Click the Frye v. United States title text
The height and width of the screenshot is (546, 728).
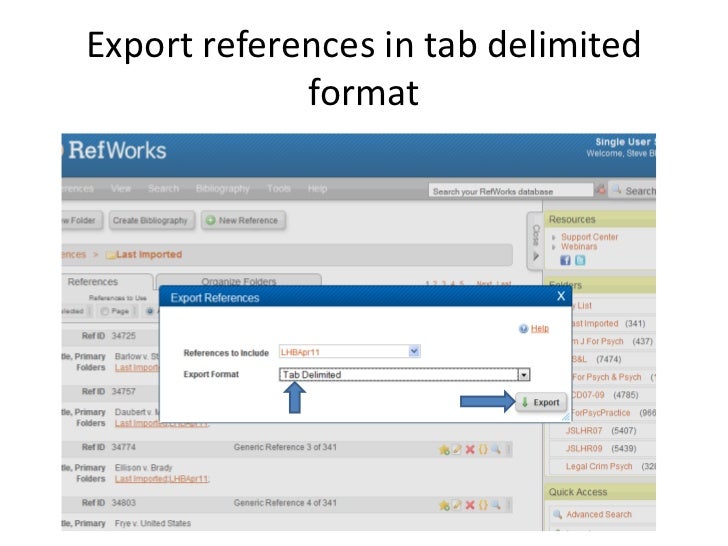153,523
